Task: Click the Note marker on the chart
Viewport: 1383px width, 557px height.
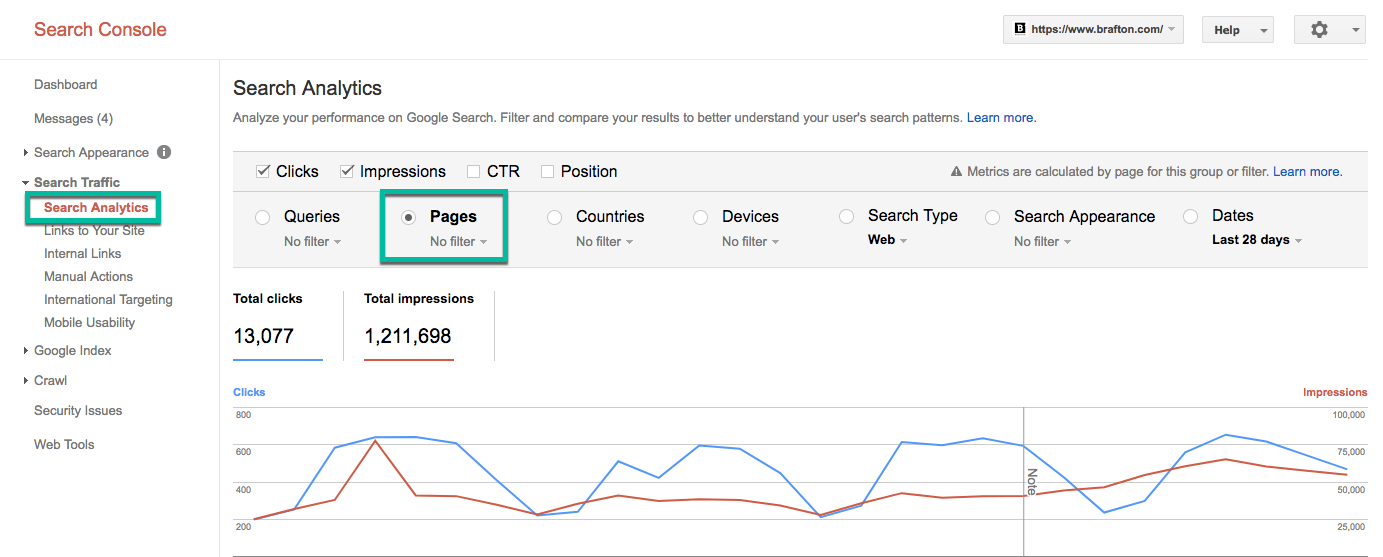Action: 1031,481
